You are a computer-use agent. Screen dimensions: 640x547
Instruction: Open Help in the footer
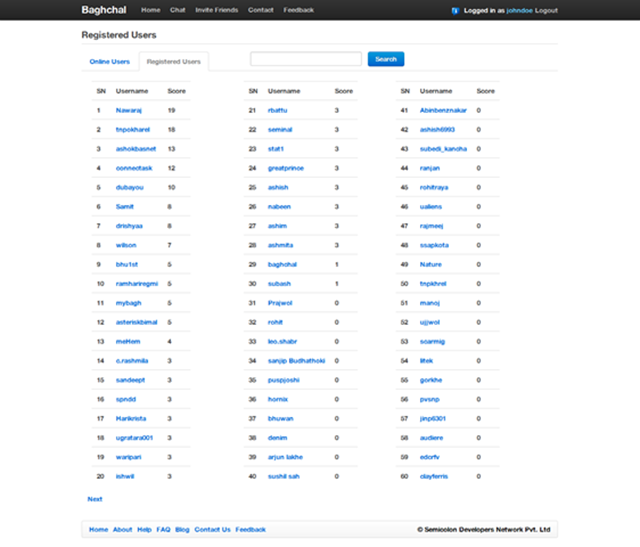coord(144,529)
